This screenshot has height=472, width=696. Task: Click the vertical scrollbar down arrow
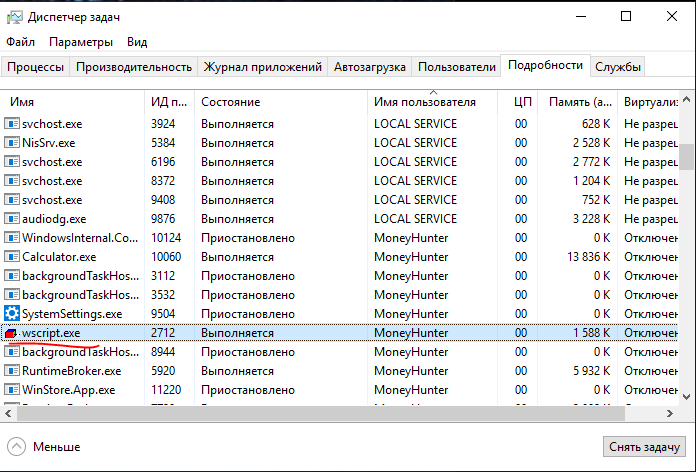point(686,397)
